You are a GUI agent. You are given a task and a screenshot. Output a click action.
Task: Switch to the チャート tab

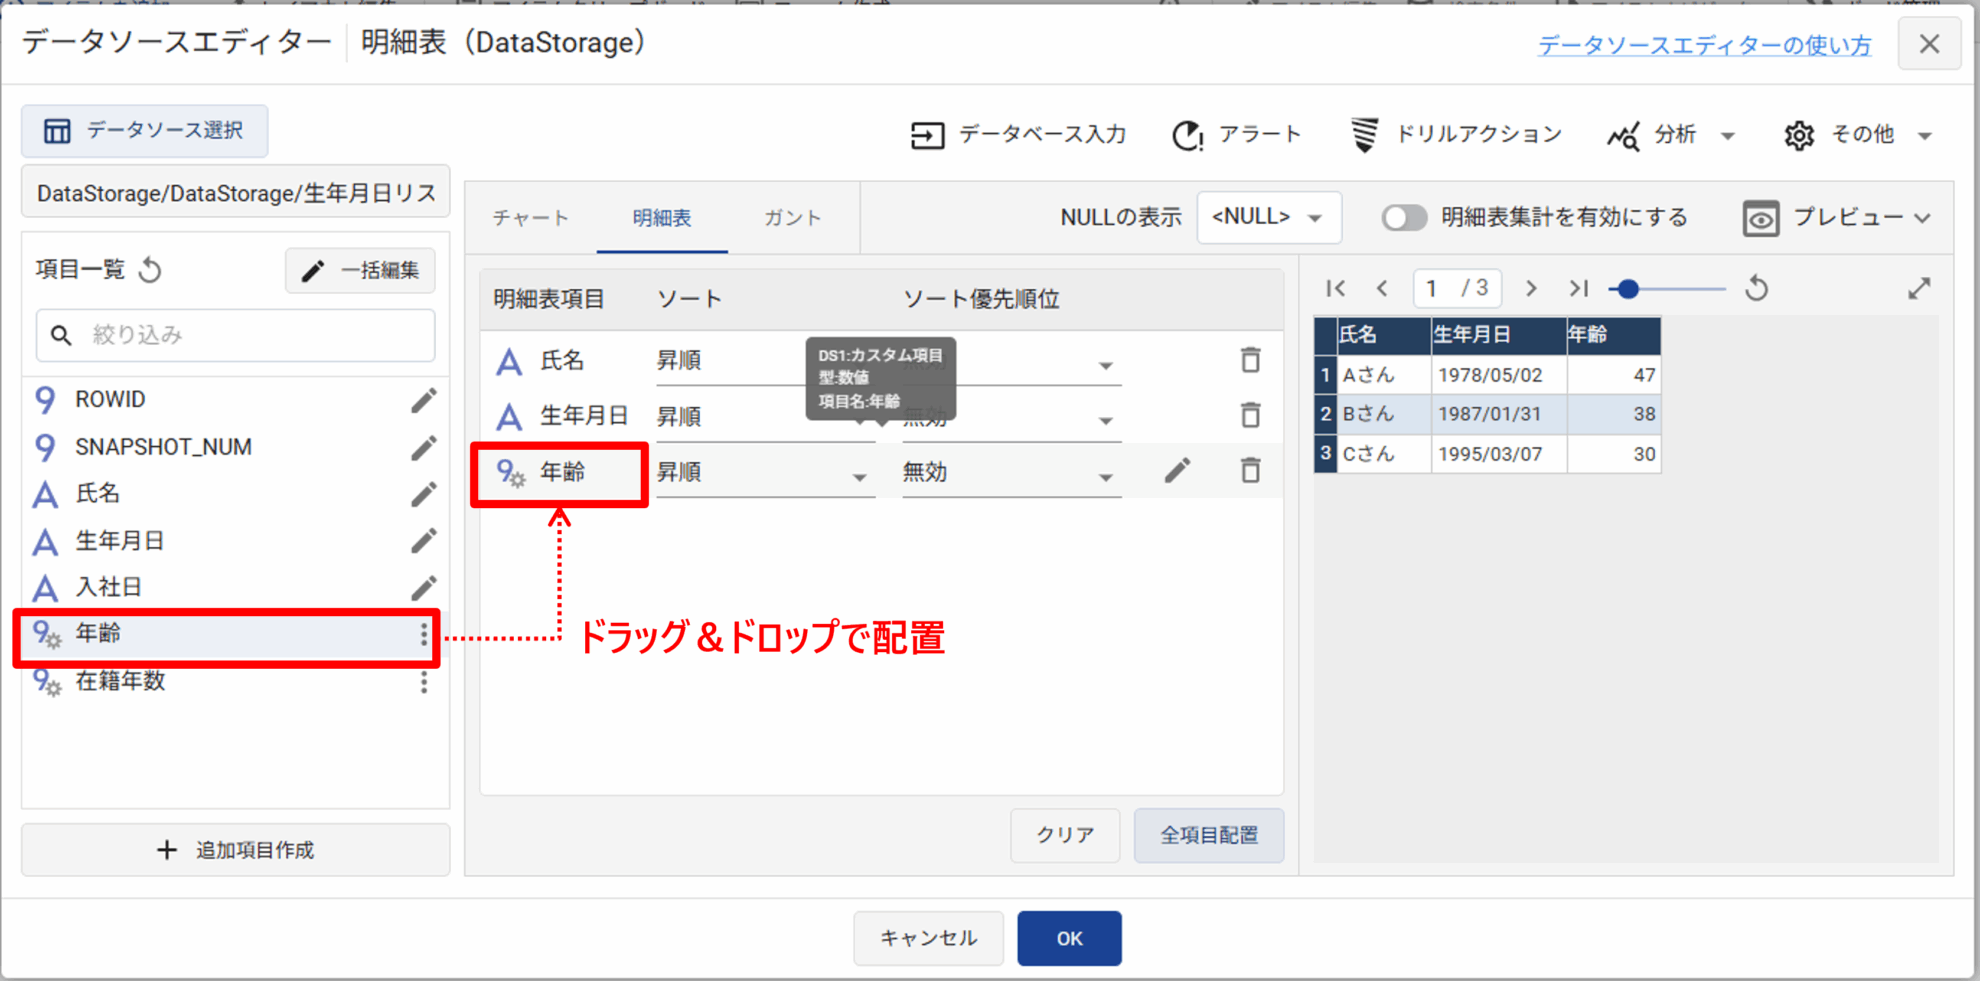click(x=530, y=218)
